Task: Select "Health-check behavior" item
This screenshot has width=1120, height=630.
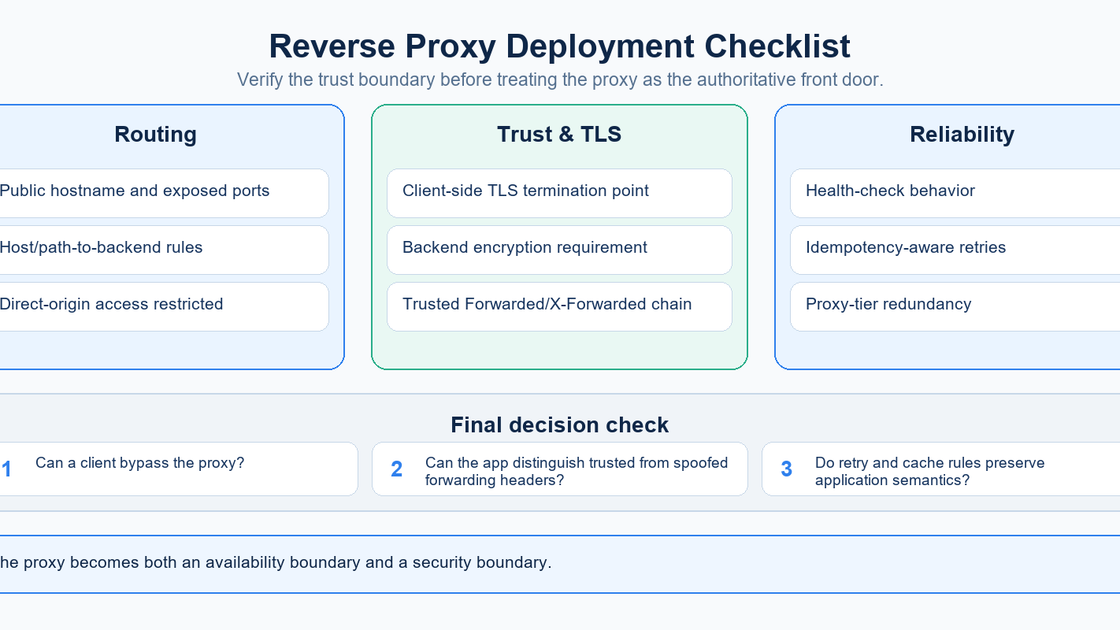Action: pyautogui.click(x=955, y=193)
